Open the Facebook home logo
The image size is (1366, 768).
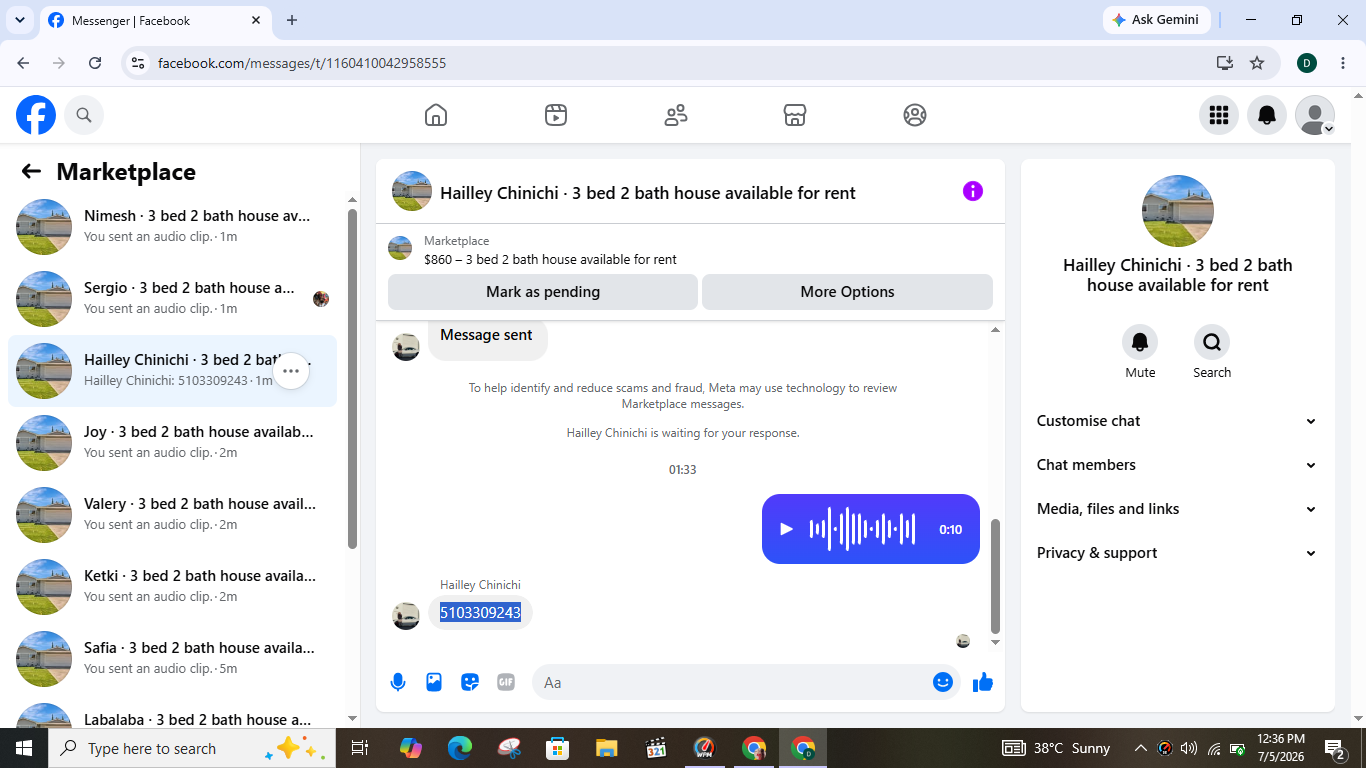36,115
